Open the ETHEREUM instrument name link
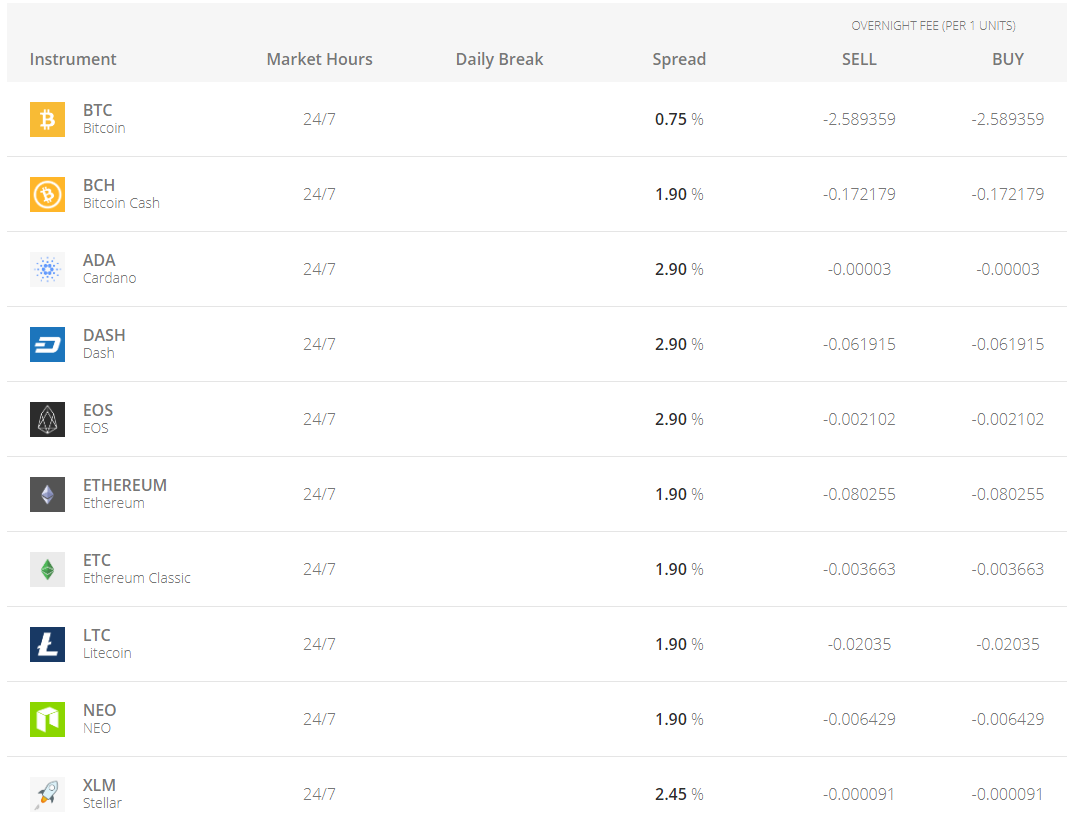The width and height of the screenshot is (1067, 827). click(x=125, y=485)
